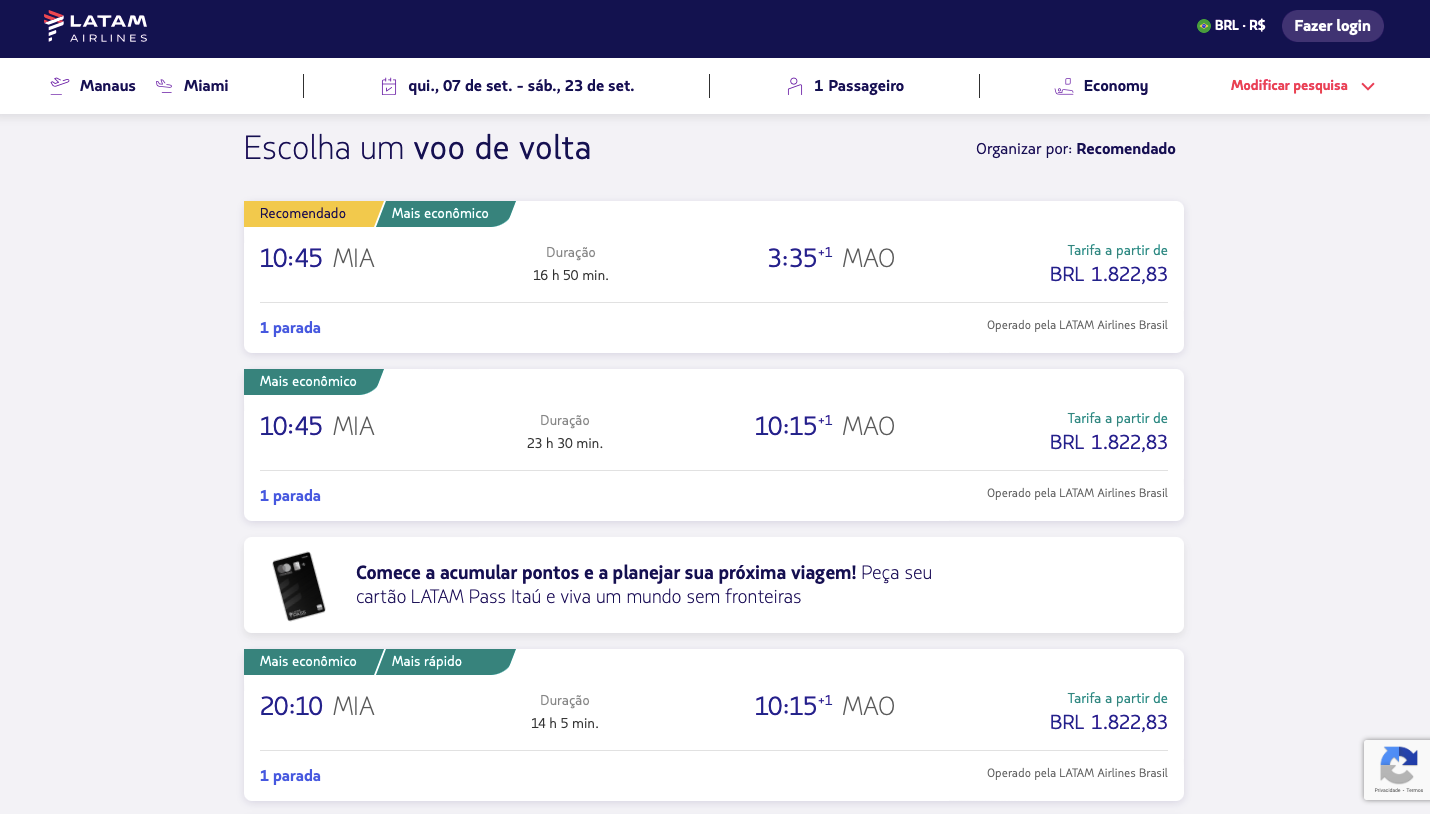This screenshot has width=1430, height=814.
Task: Open 1 parada link on 23 h 30 min flight
Action: tap(290, 496)
